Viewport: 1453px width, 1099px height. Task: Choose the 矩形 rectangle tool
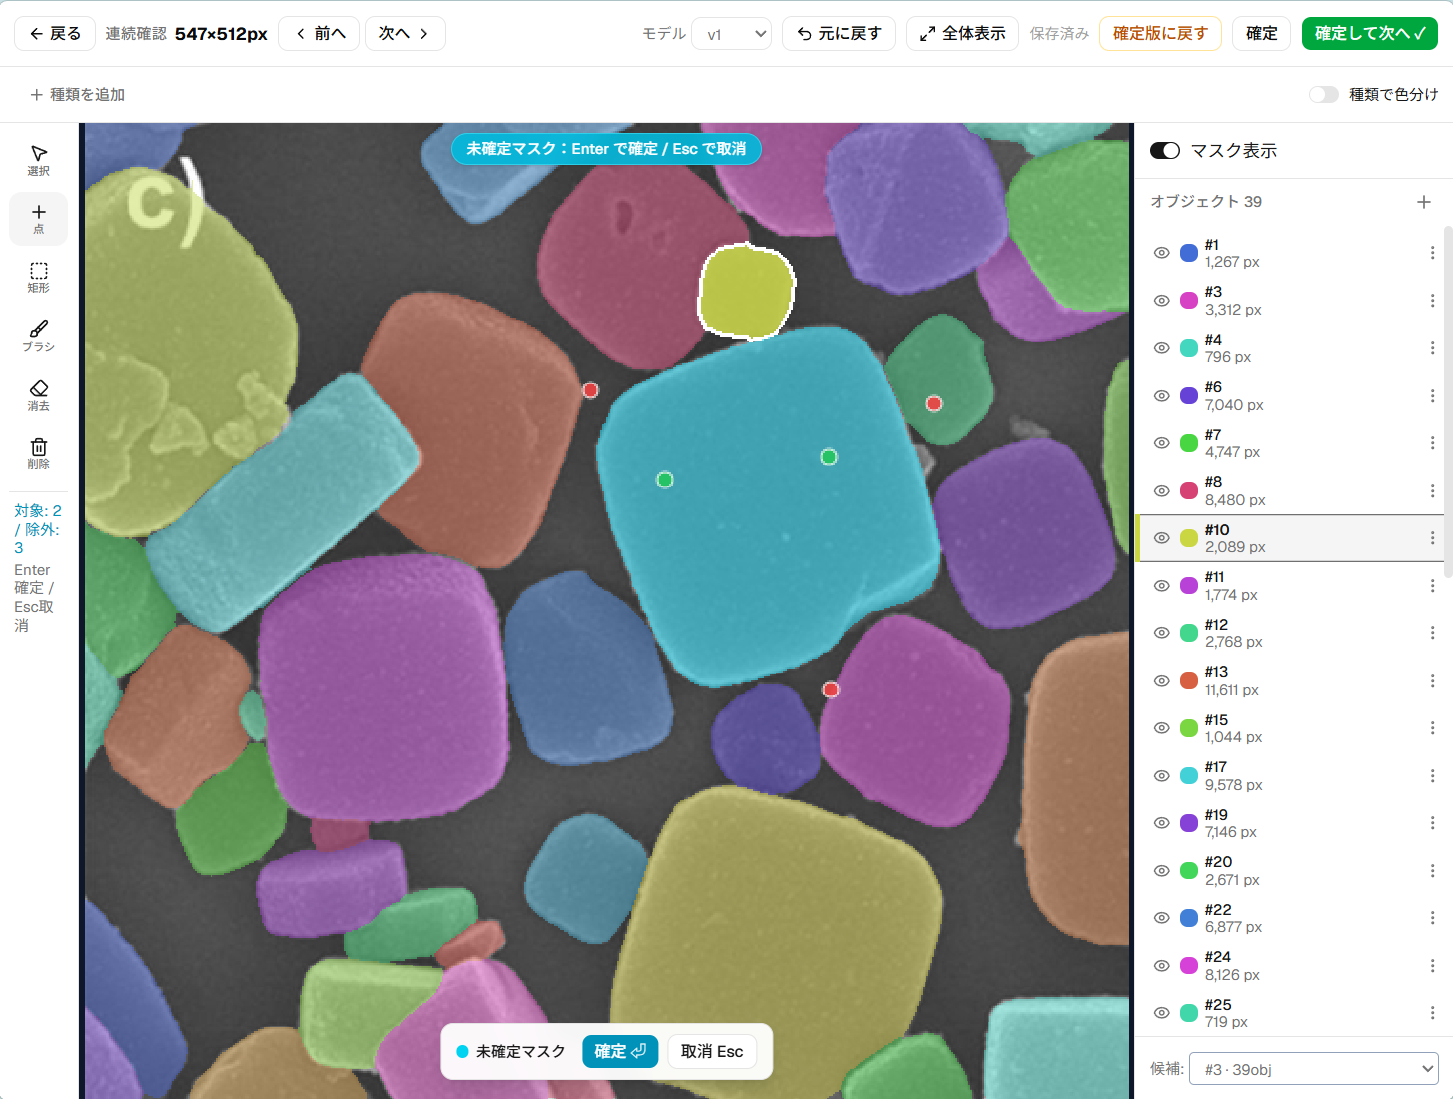point(38,277)
